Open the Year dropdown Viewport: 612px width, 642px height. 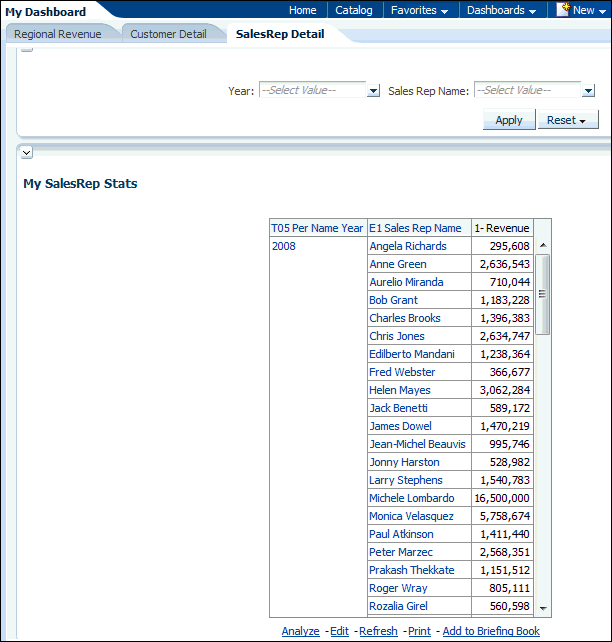pyautogui.click(x=373, y=91)
